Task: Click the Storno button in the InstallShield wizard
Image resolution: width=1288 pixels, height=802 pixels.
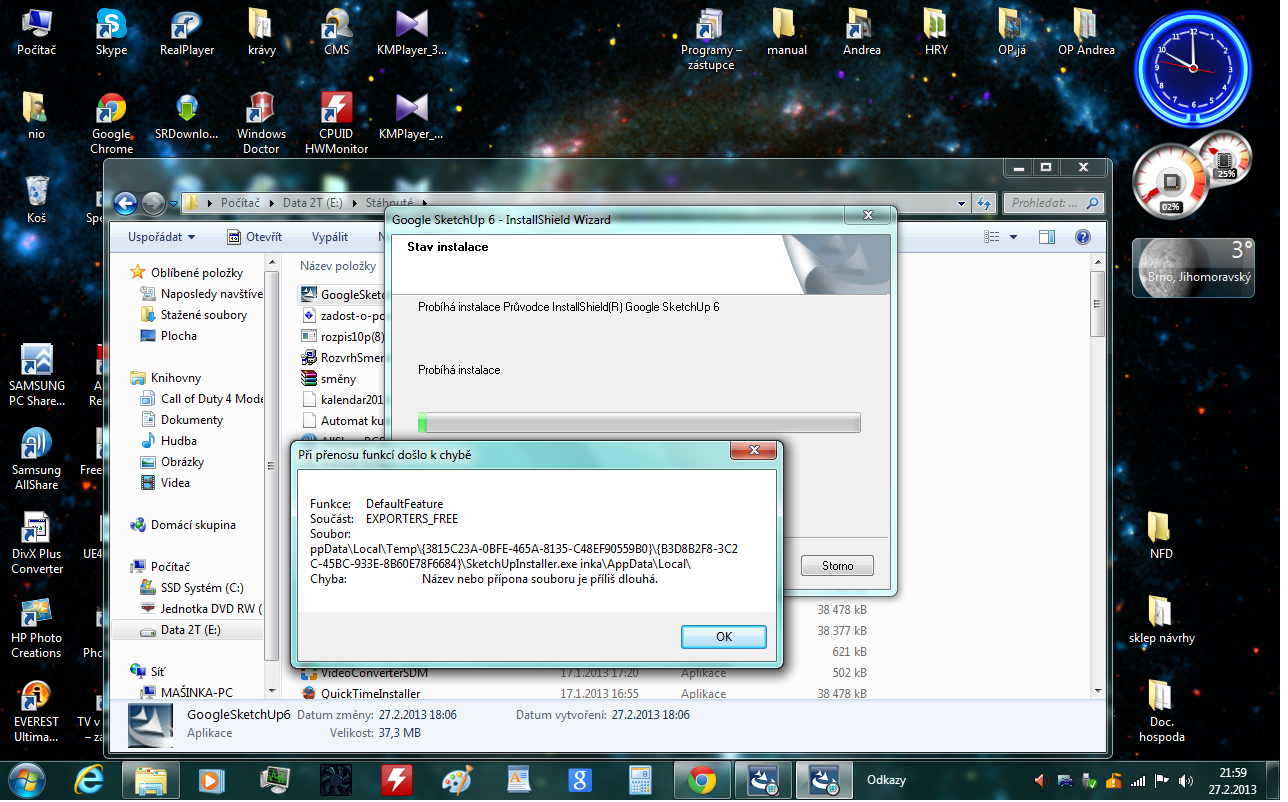Action: tap(837, 566)
